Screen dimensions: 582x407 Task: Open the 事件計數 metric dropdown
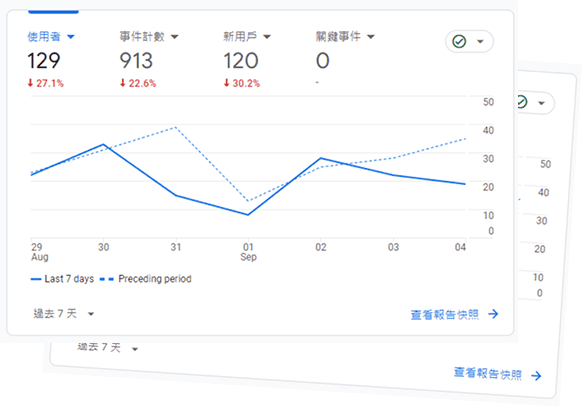[x=149, y=36]
